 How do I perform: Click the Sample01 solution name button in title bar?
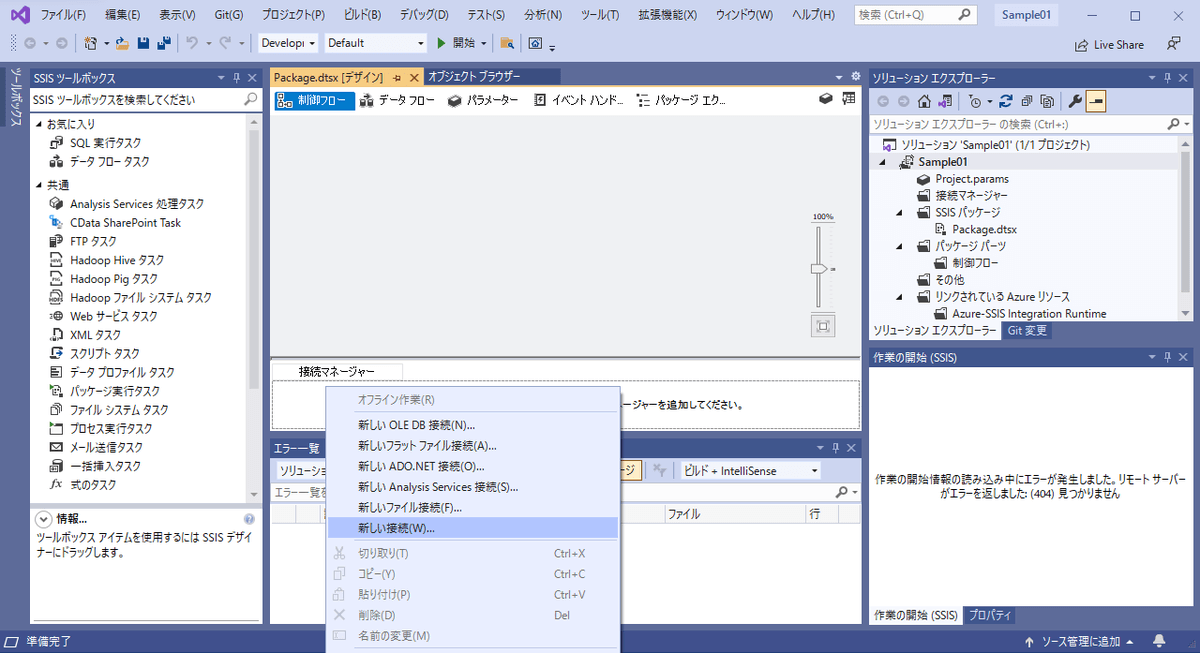[x=1027, y=15]
